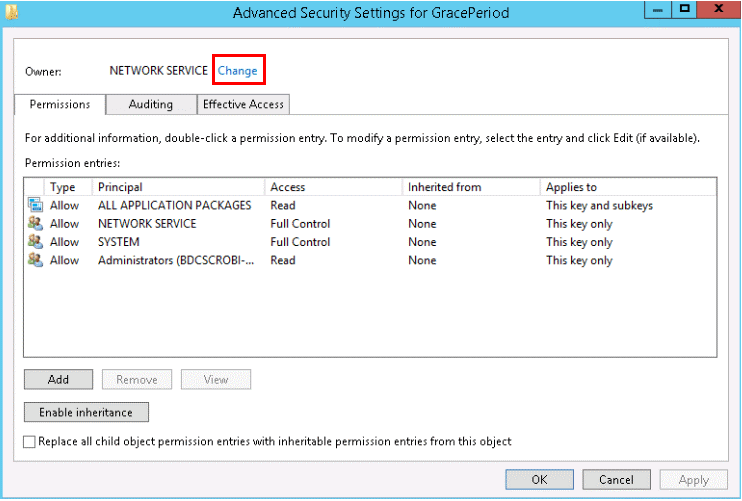Select the ALL APPLICATION PACKAGES principal entry
Viewport: 742px width, 501px height.
pos(175,205)
